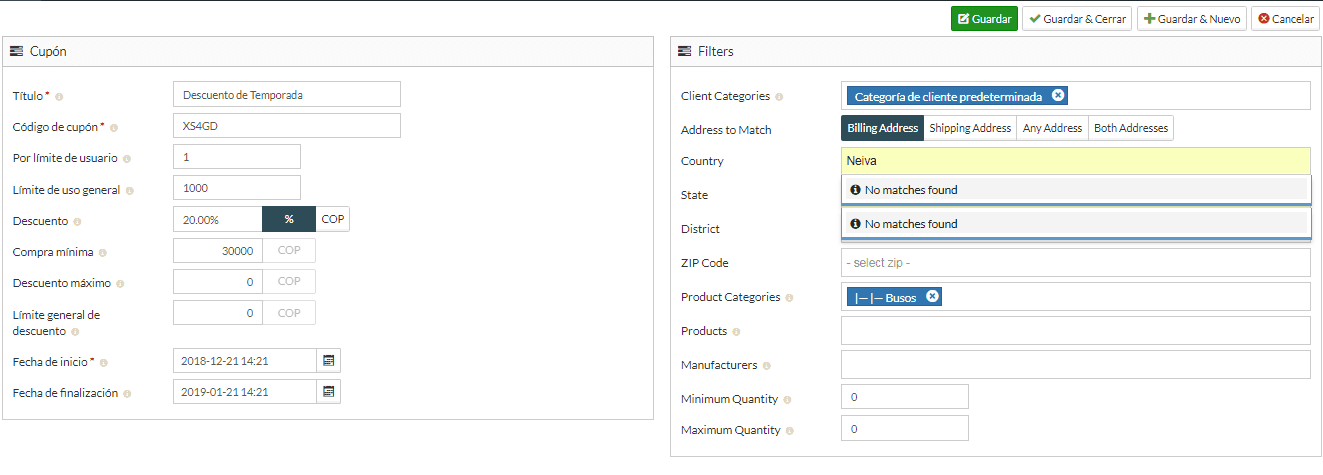Open the Products selection field
Viewport: 1323px width, 475px height.
pyautogui.click(x=1075, y=331)
